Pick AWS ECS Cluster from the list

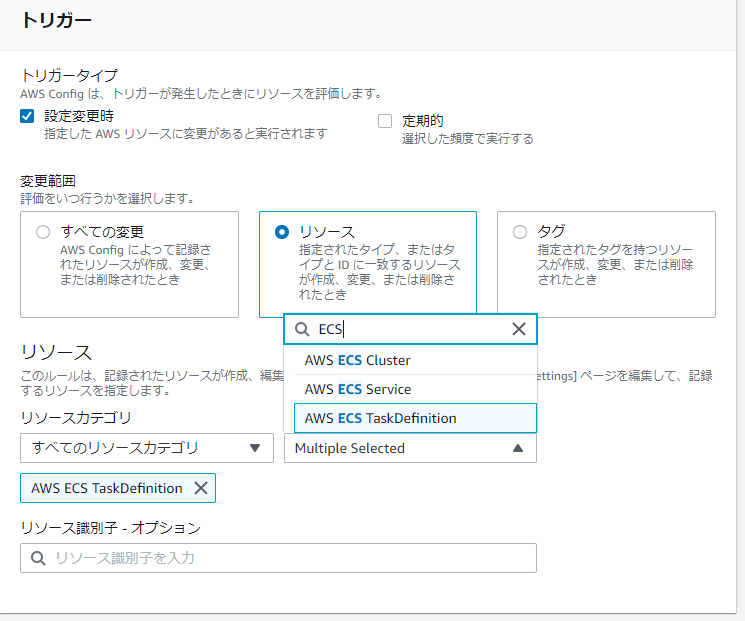[415, 360]
